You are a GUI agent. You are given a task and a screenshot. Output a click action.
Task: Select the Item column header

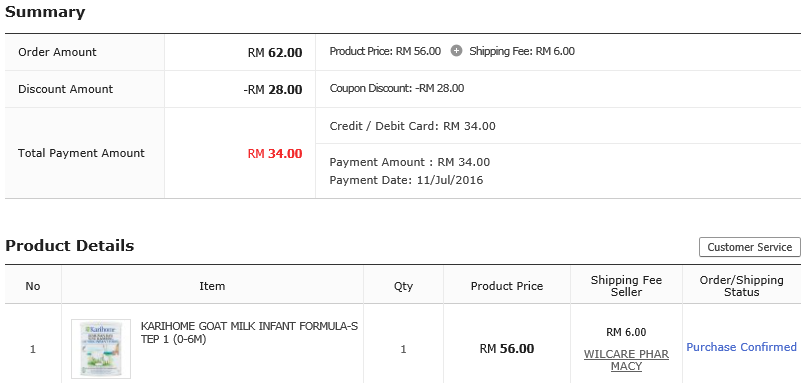[212, 286]
